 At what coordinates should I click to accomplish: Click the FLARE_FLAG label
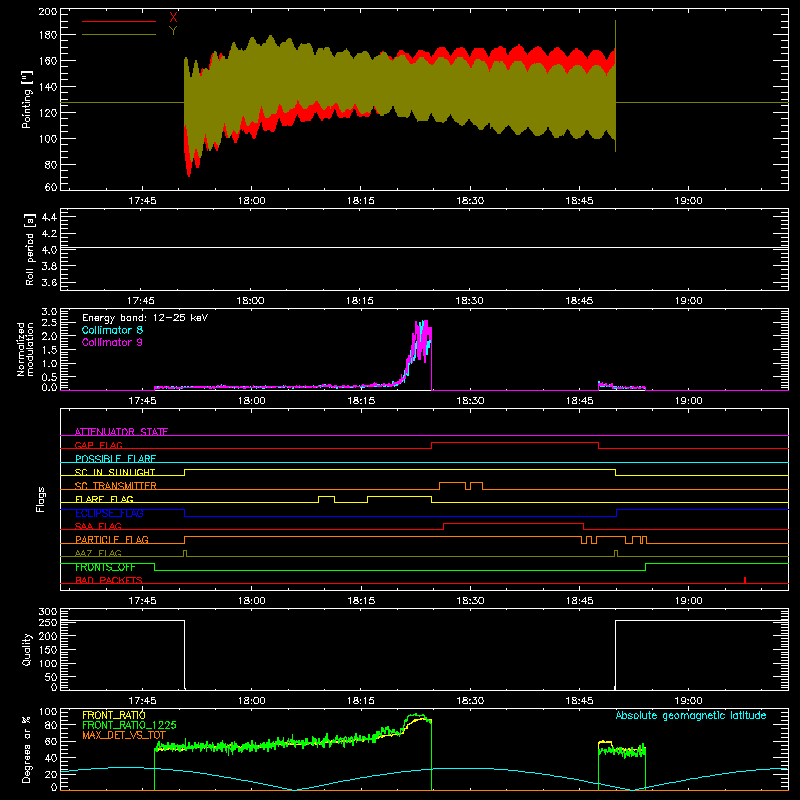pyautogui.click(x=104, y=499)
